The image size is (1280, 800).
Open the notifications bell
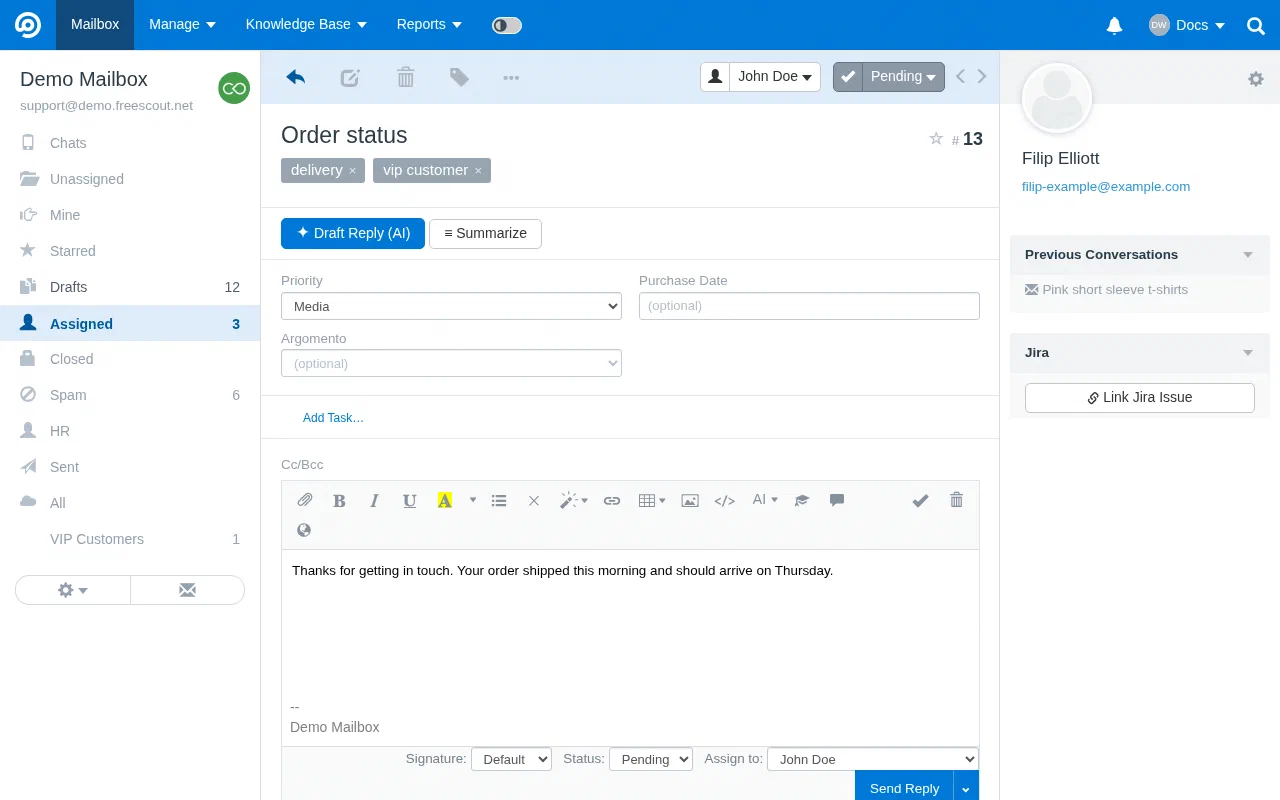click(1114, 26)
